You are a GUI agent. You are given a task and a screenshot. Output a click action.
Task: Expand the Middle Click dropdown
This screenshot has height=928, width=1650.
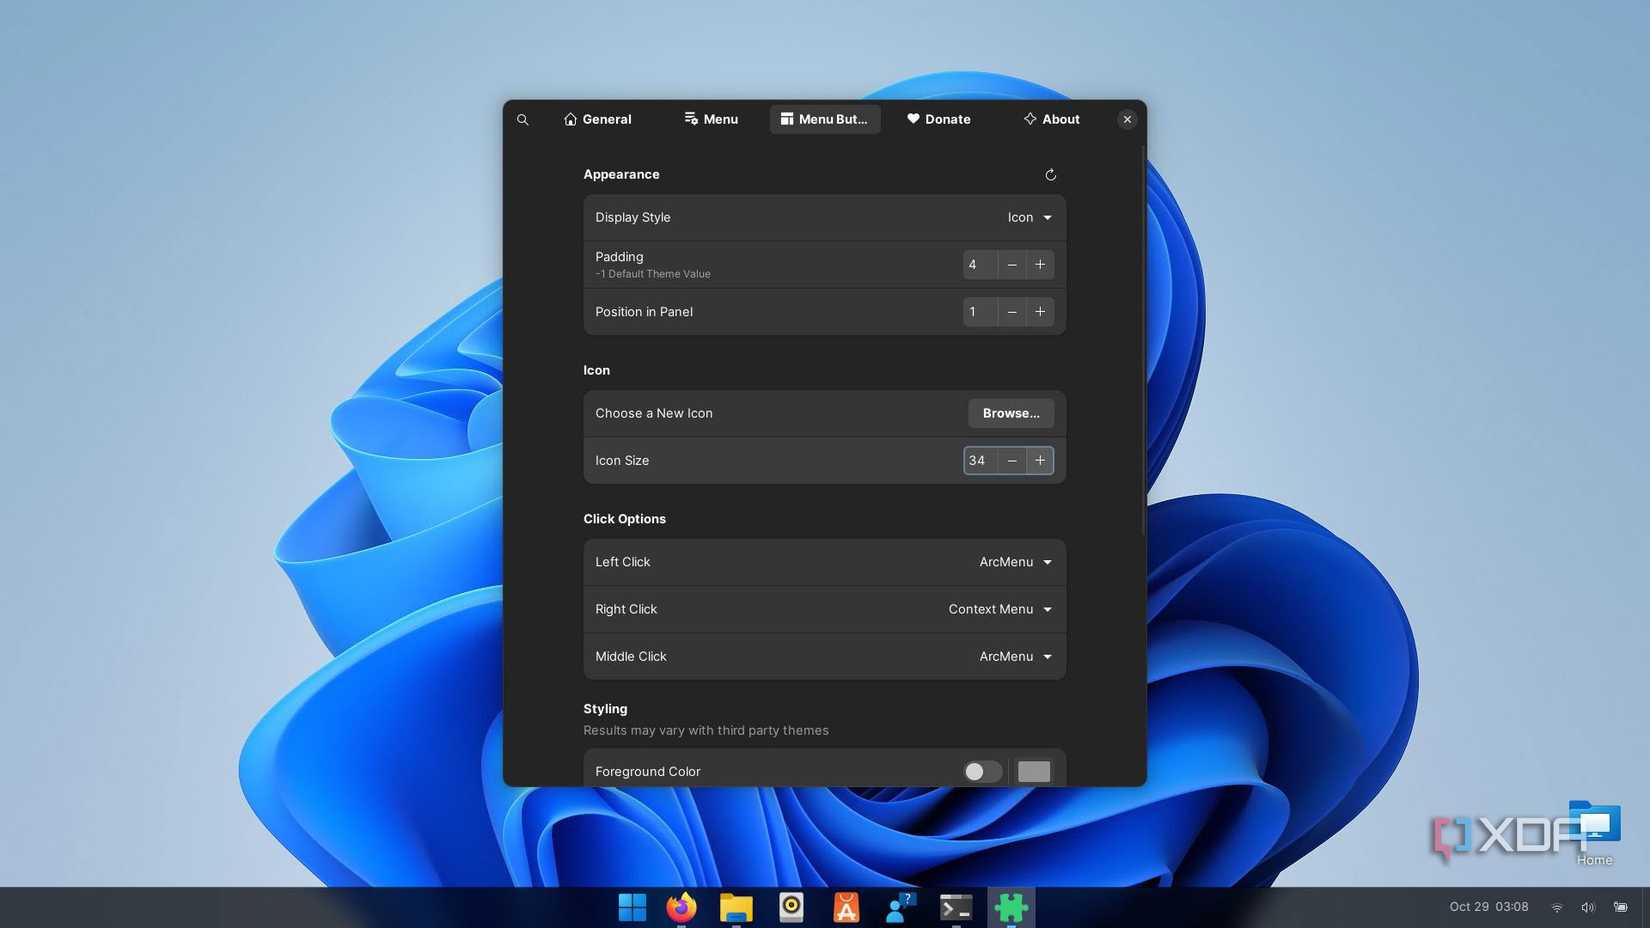tap(1014, 656)
